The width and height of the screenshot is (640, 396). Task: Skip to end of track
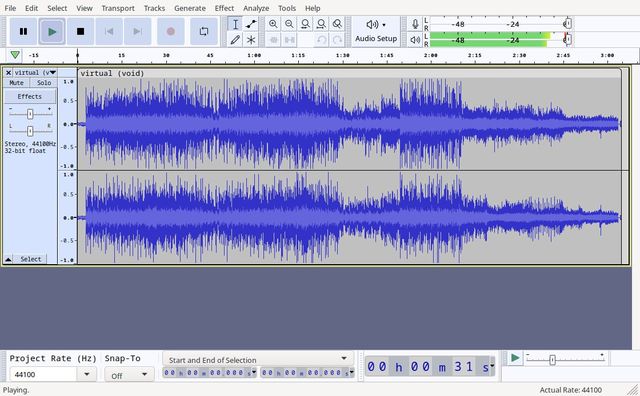point(138,31)
